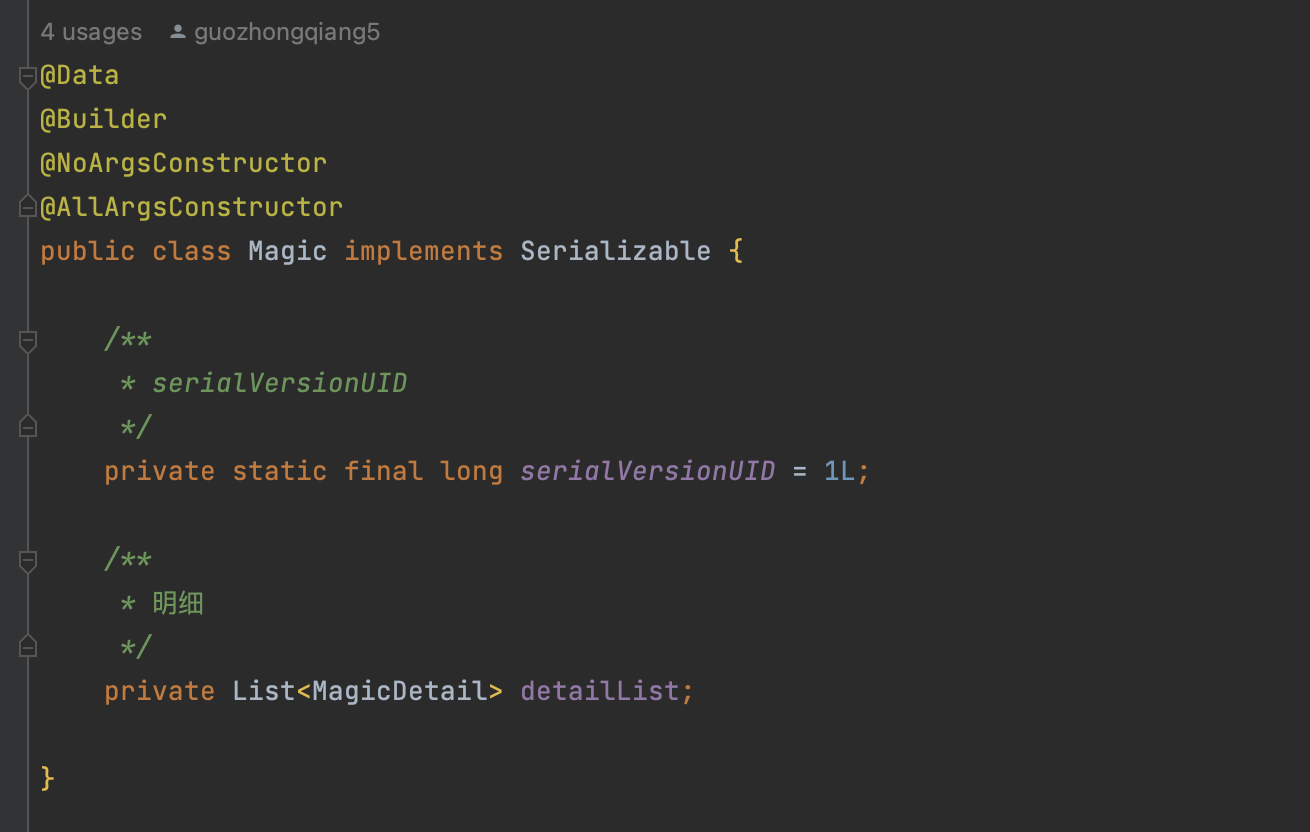Click the closing brace of the class

click(x=47, y=778)
